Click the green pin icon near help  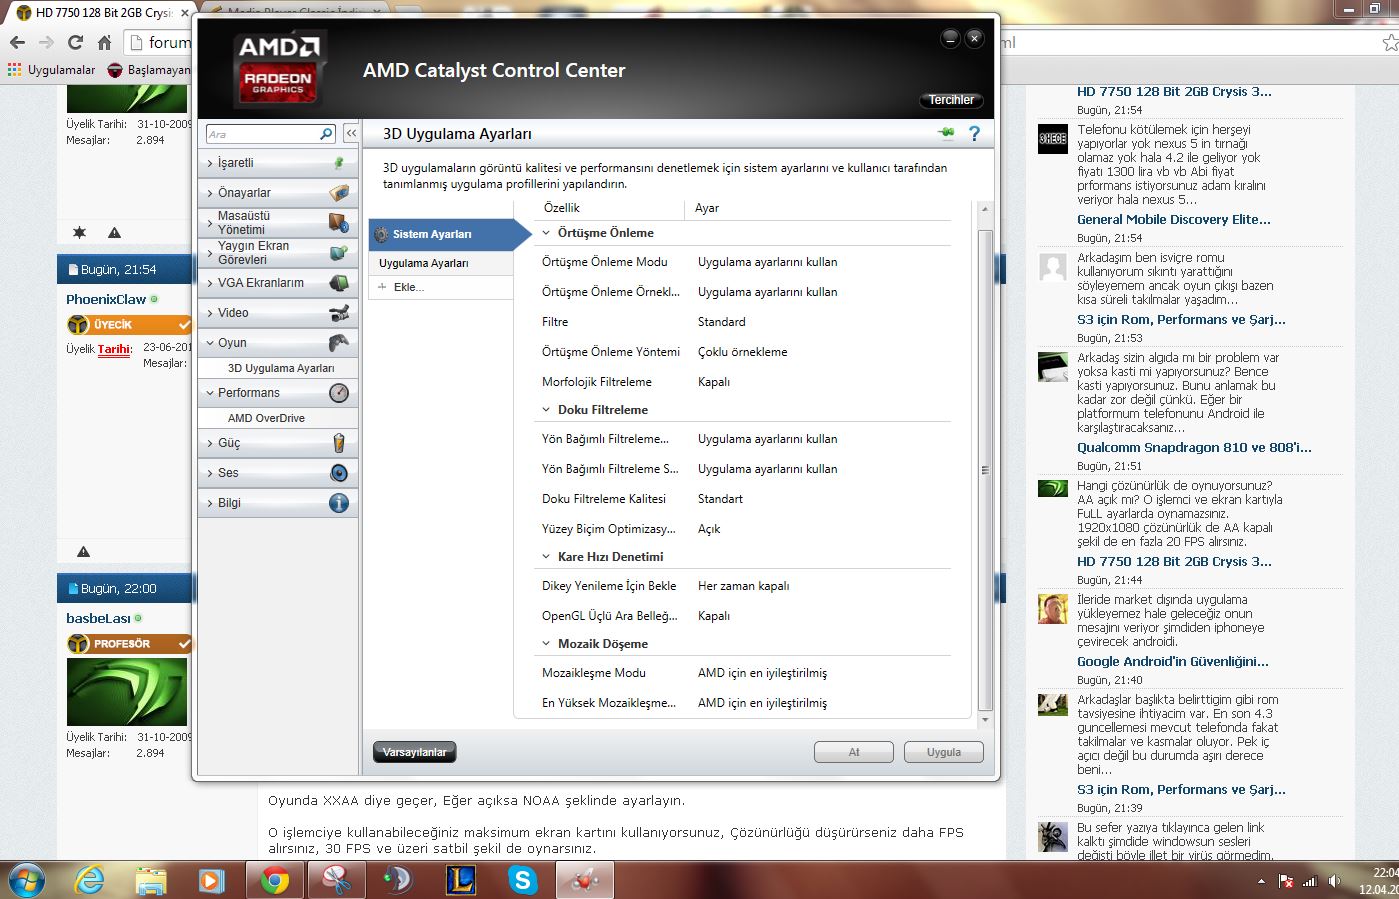coord(946,134)
